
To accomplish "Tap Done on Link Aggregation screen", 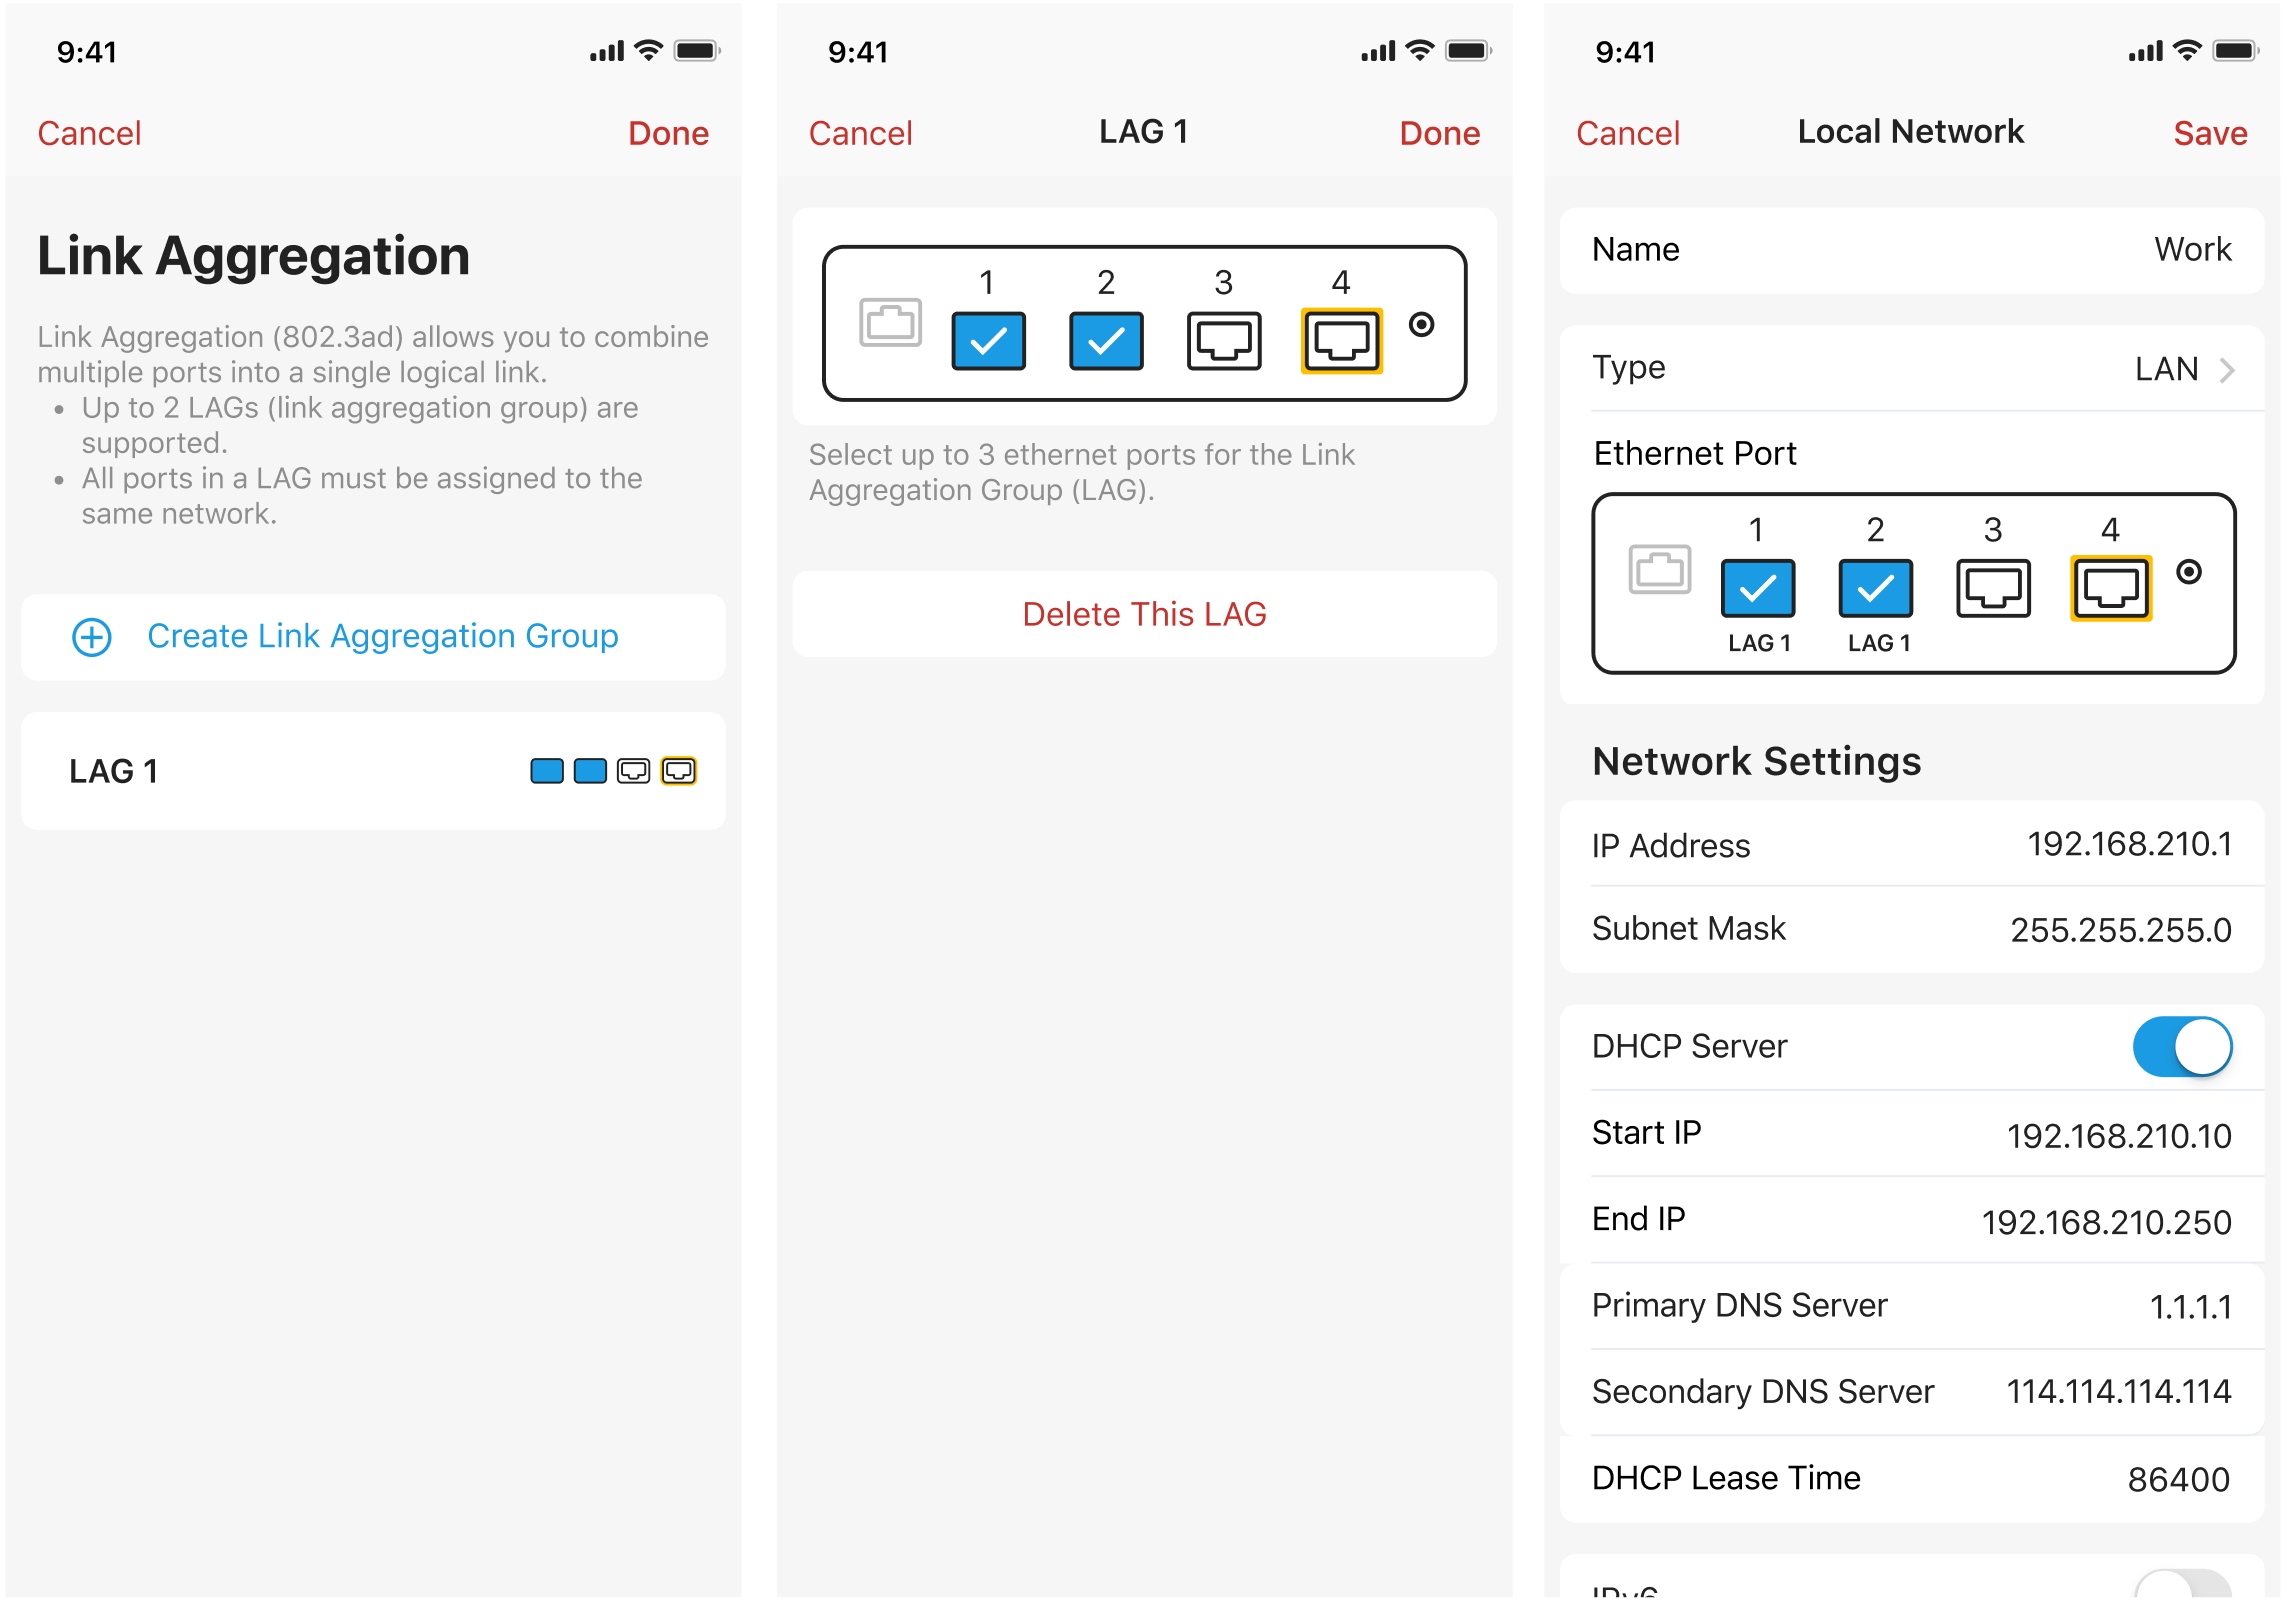I will [x=668, y=133].
